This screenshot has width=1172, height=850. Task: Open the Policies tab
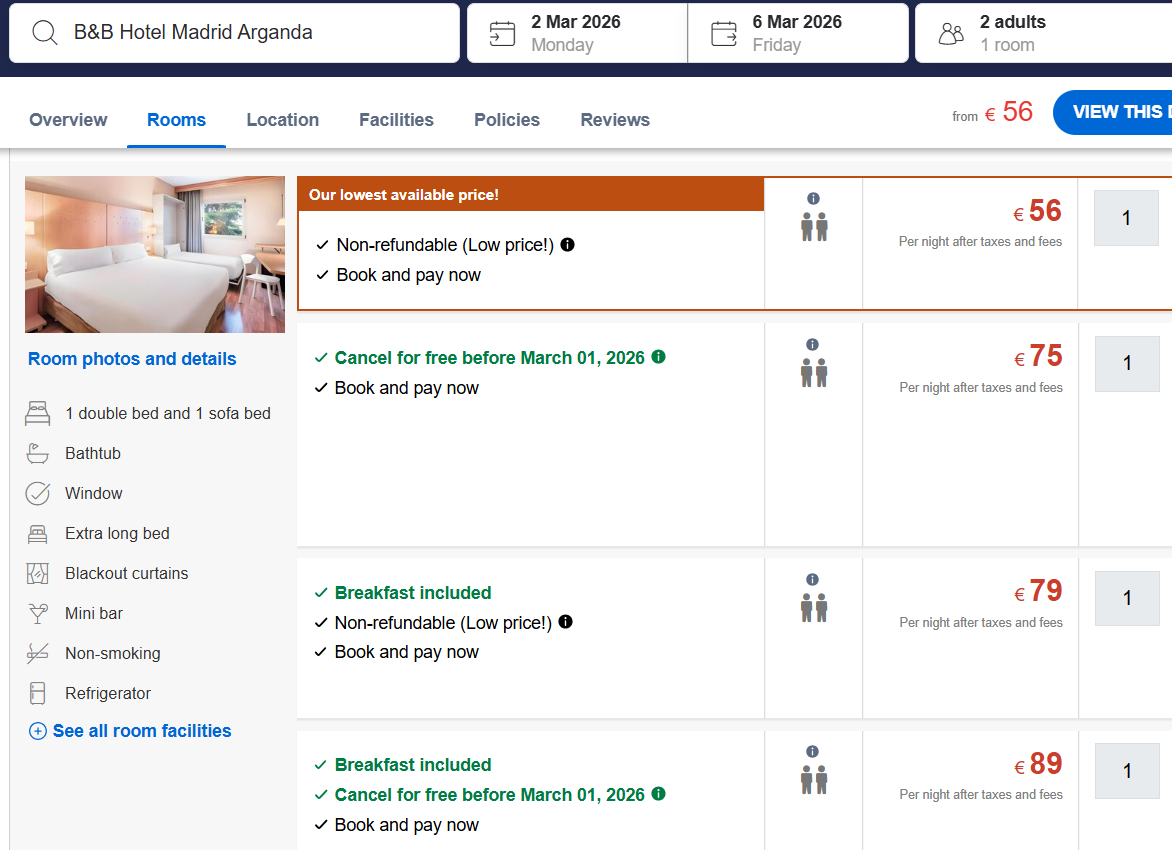507,120
